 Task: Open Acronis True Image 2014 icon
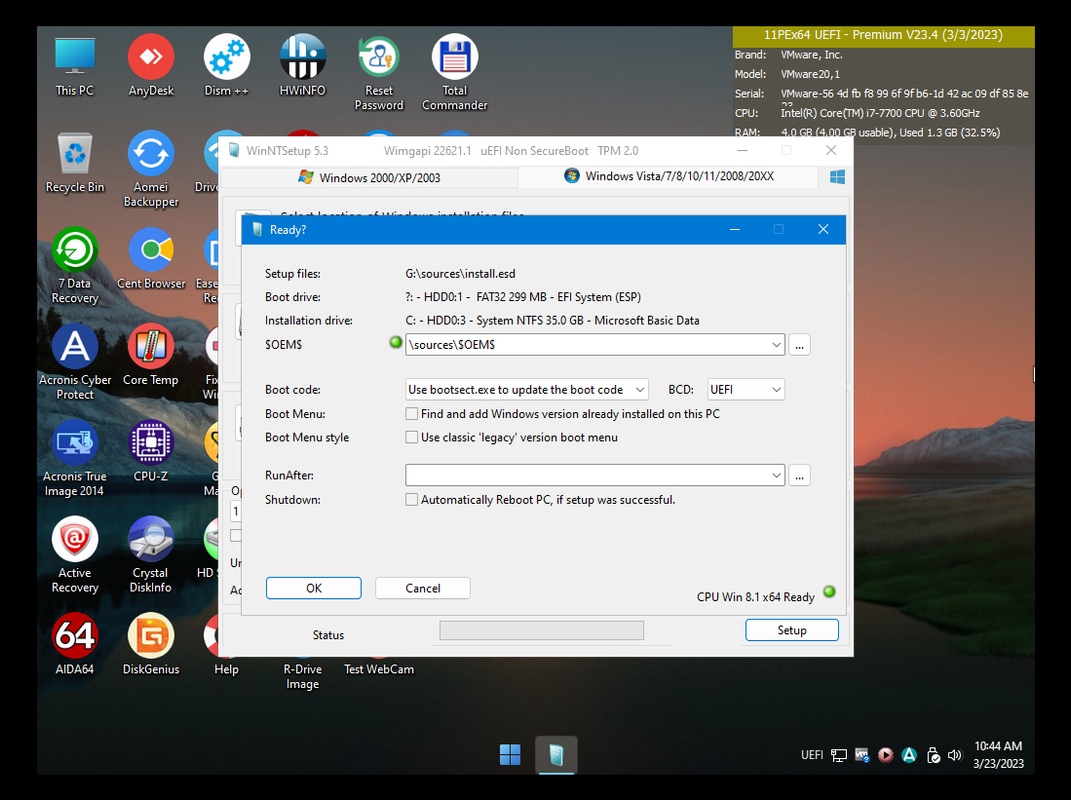pyautogui.click(x=74, y=458)
